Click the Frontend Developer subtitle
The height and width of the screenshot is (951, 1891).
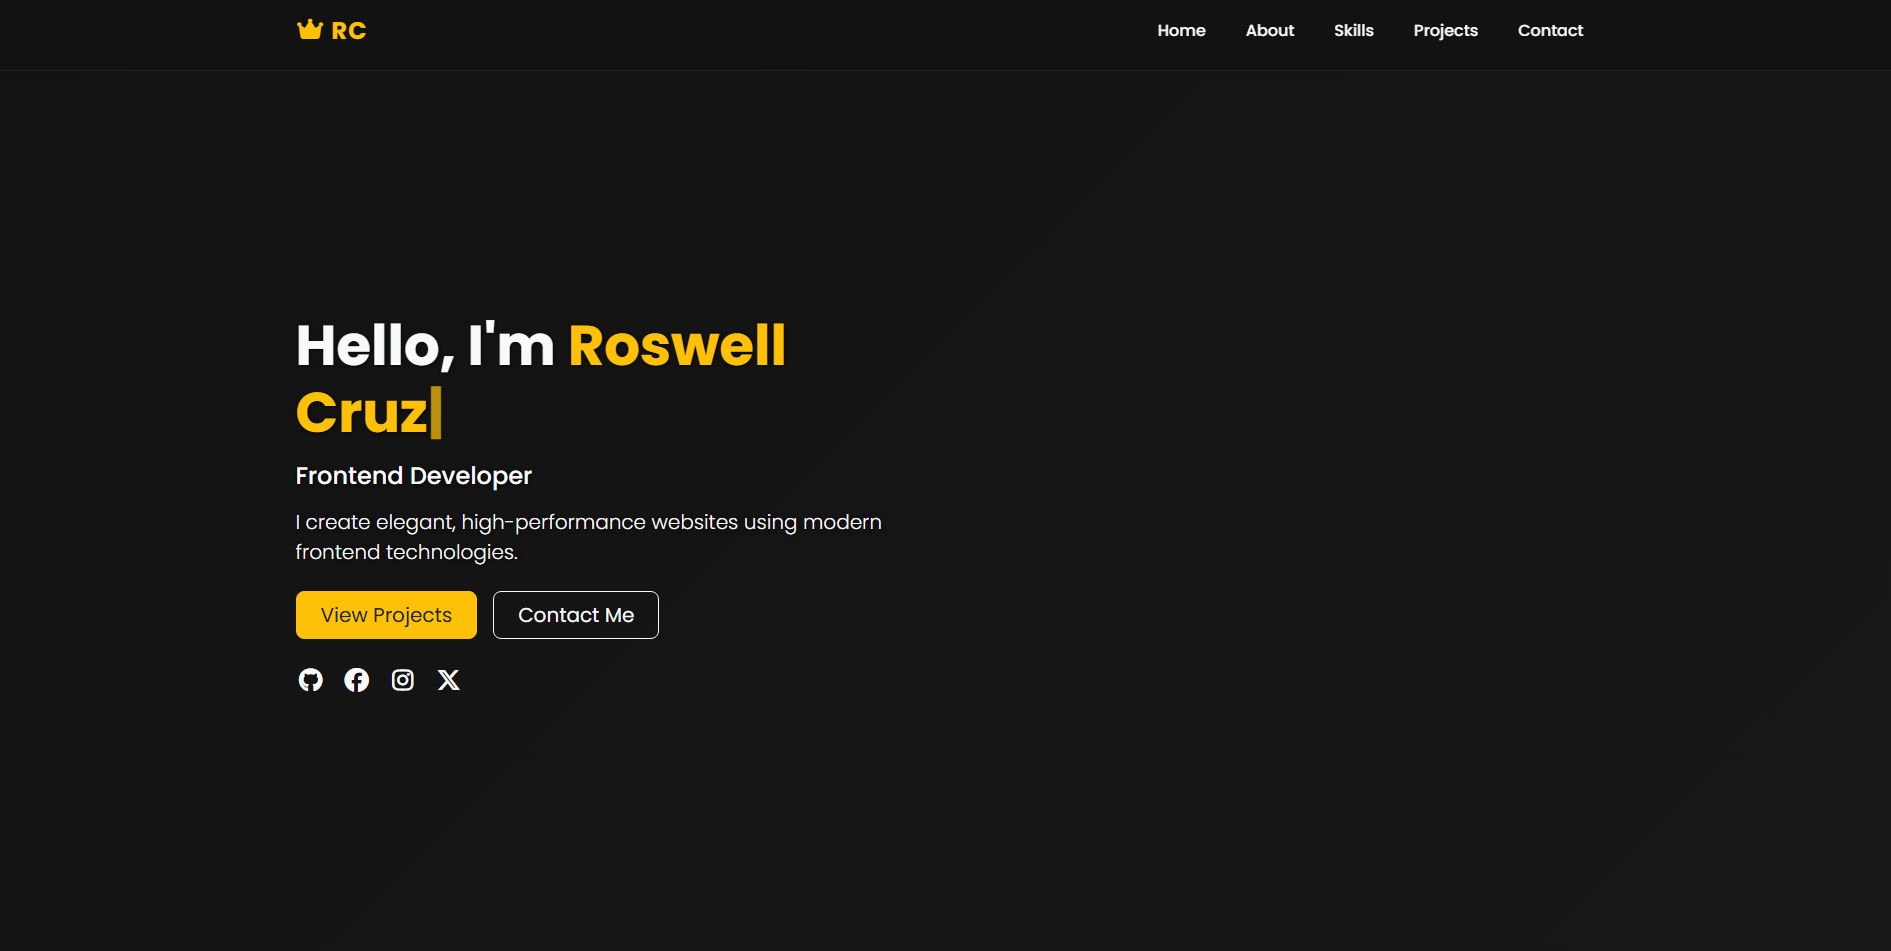[x=413, y=476]
